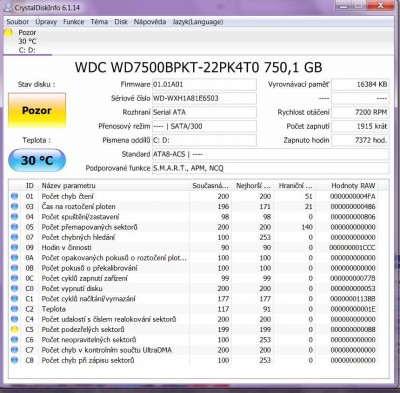This screenshot has height=393, width=400.
Task: Click the serial number field WD-WXH1A81E6503
Action: [x=204, y=98]
